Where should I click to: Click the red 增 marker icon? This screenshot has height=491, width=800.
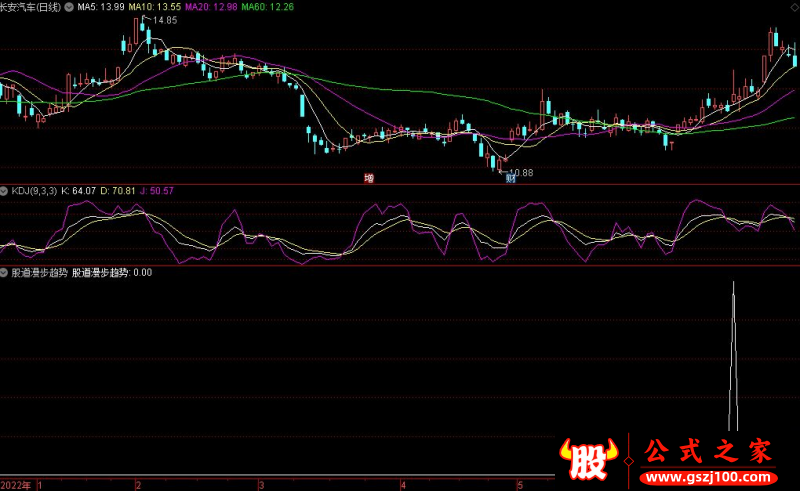click(369, 178)
